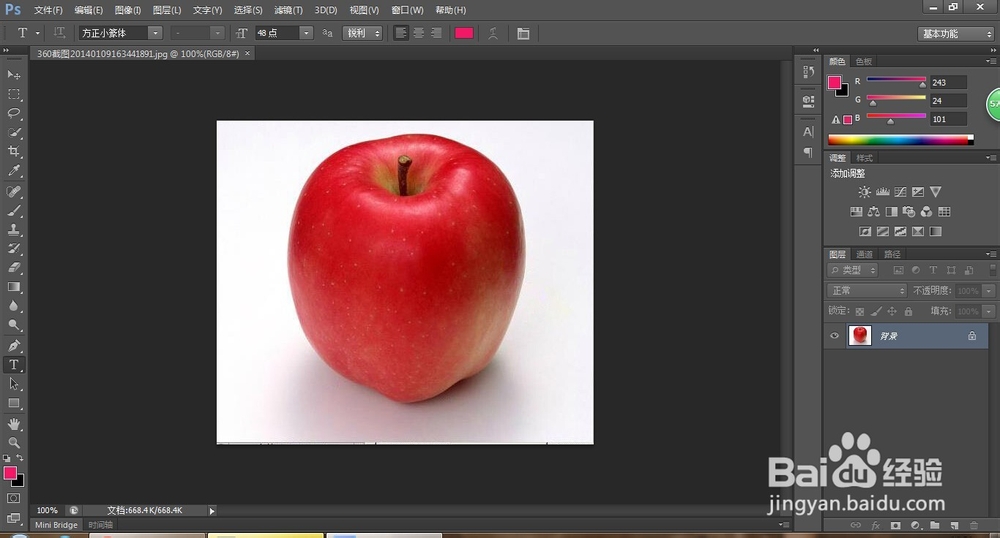The width and height of the screenshot is (1000, 538).
Task: Open the 文件(F) menu
Action: pyautogui.click(x=48, y=10)
